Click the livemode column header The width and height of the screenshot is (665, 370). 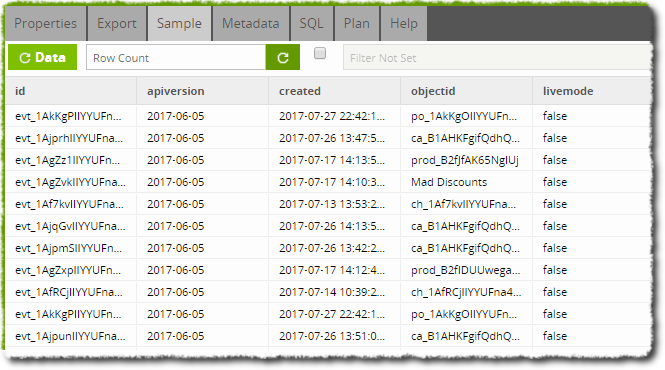(x=592, y=91)
